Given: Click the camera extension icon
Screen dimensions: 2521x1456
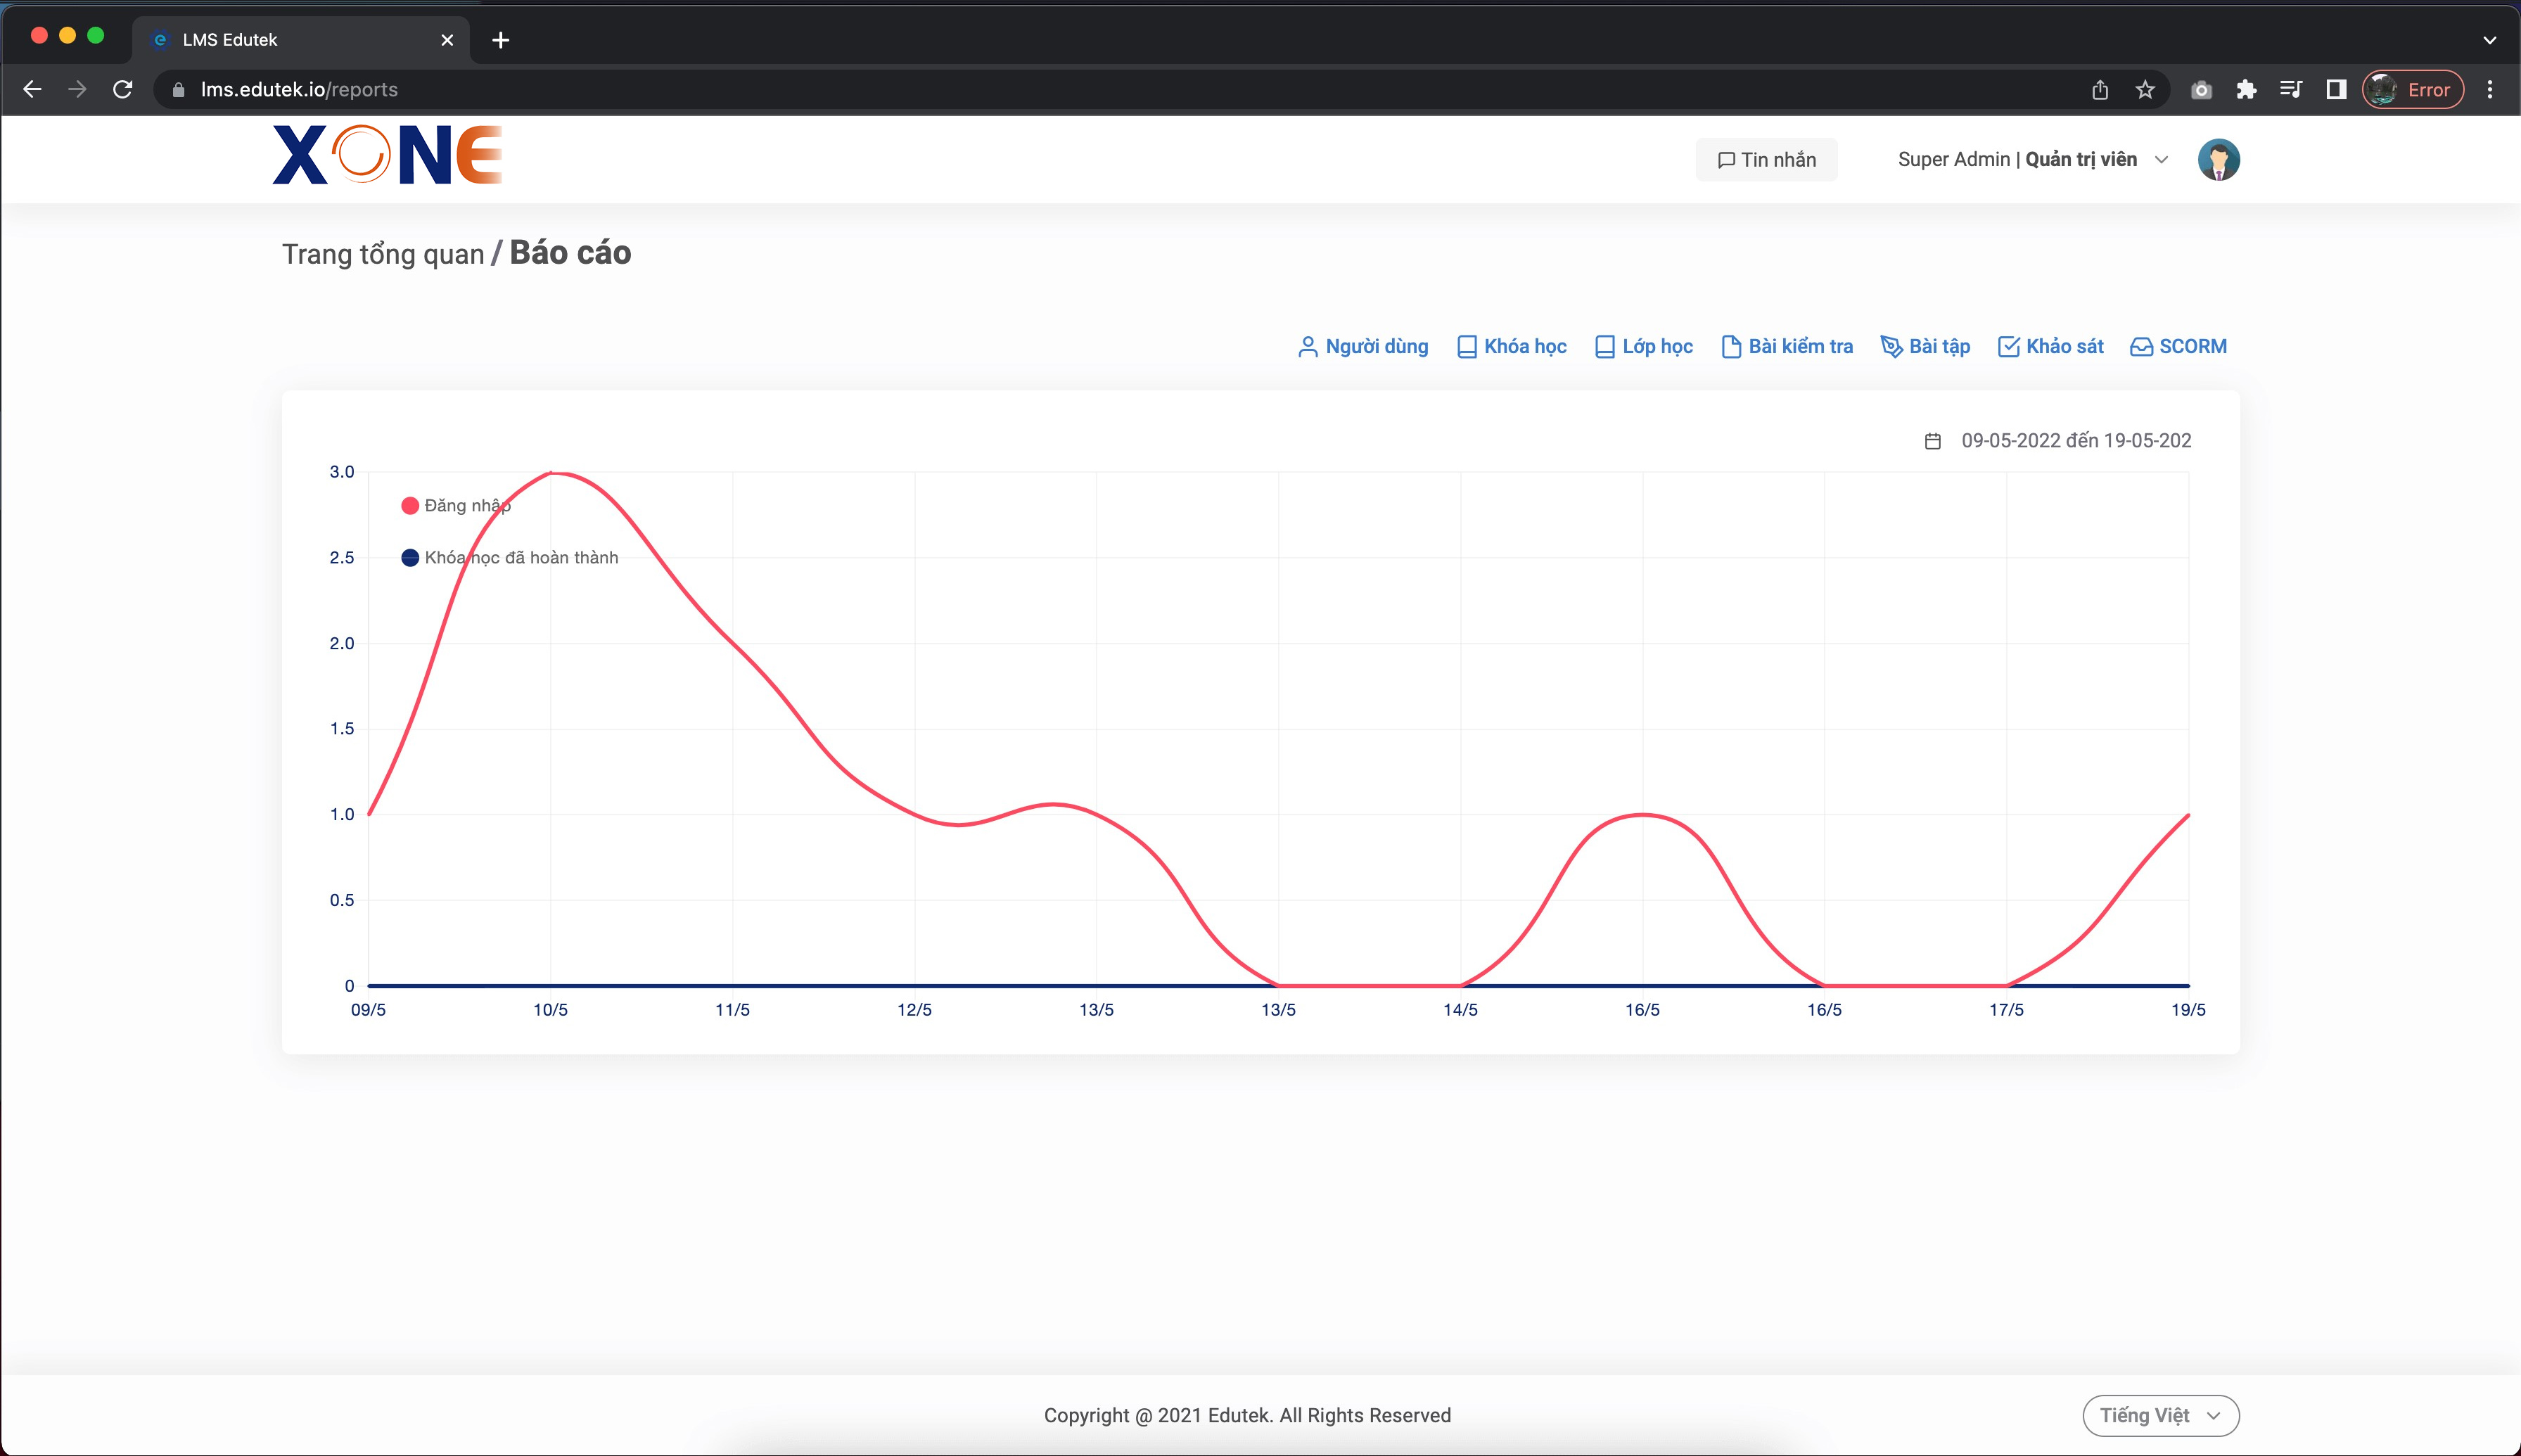Looking at the screenshot, I should (2201, 90).
